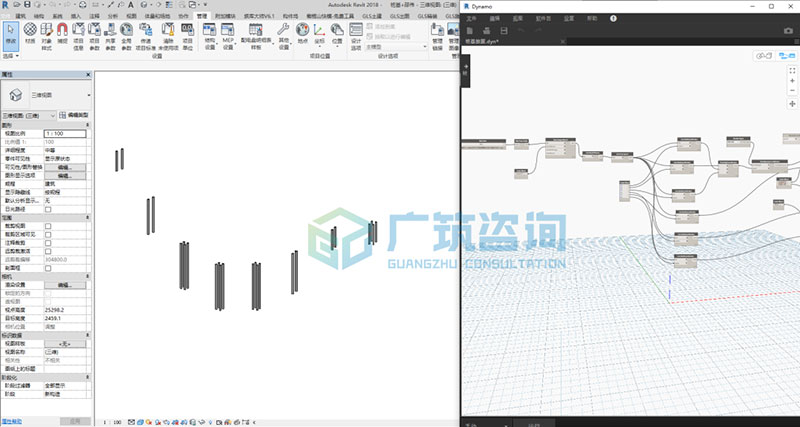Screen dimensions: 800x427
Task: Open Project Information (项目信息) in Revit
Action: (x=78, y=36)
